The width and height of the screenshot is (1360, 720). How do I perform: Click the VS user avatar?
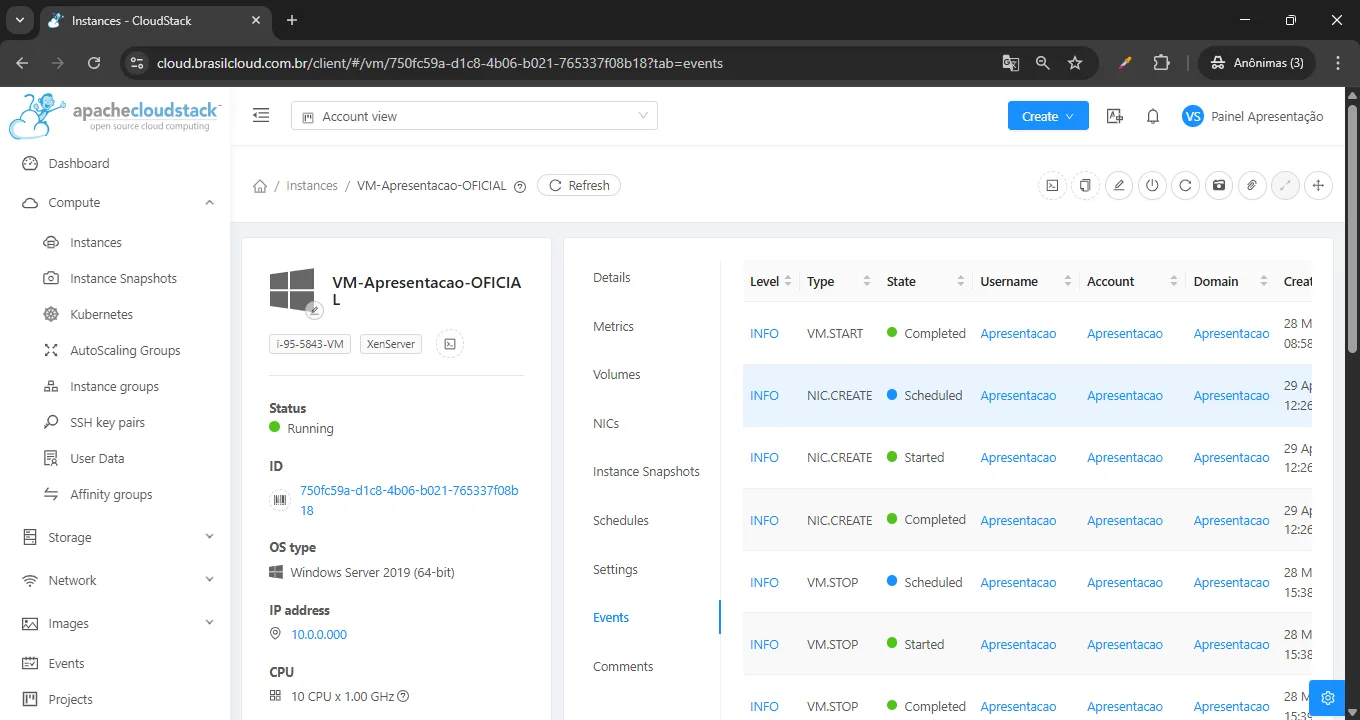[1192, 116]
